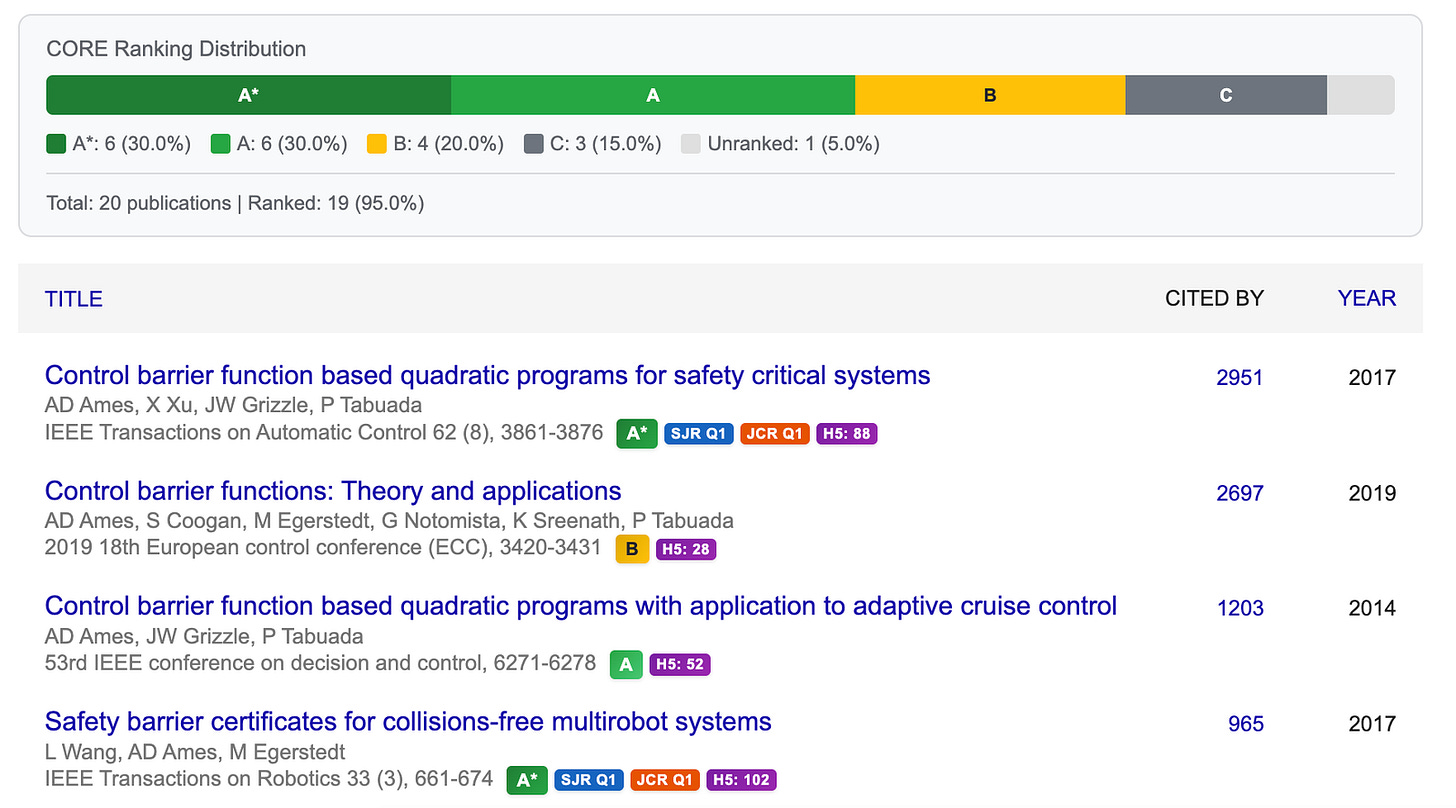Click authors 'AD Ames, X Xu, JW Grizzle, P Tabuada'
The height and width of the screenshot is (808, 1456).
pos(233,405)
